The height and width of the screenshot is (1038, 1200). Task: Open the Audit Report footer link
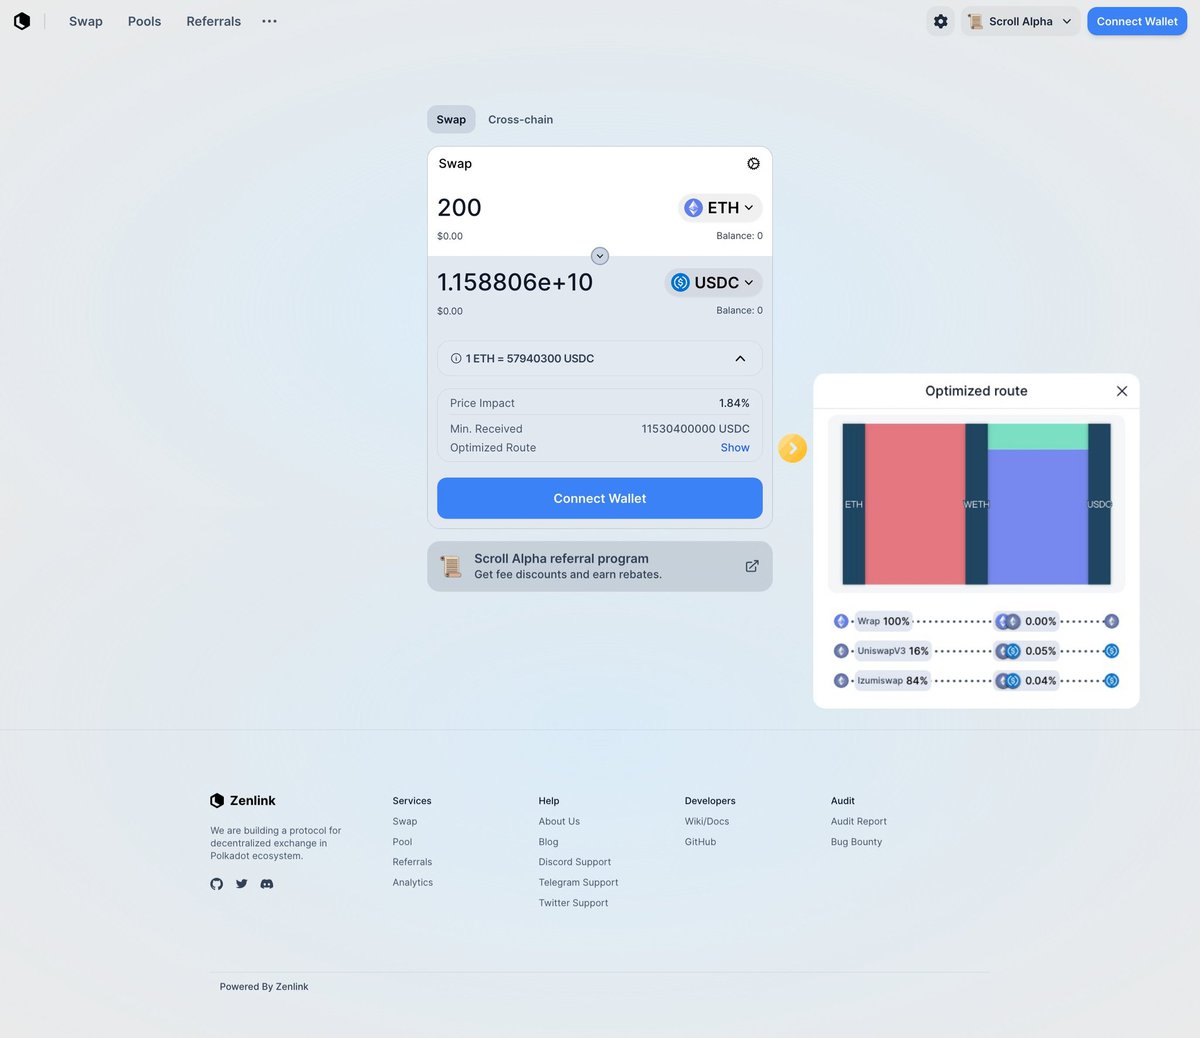(x=859, y=822)
